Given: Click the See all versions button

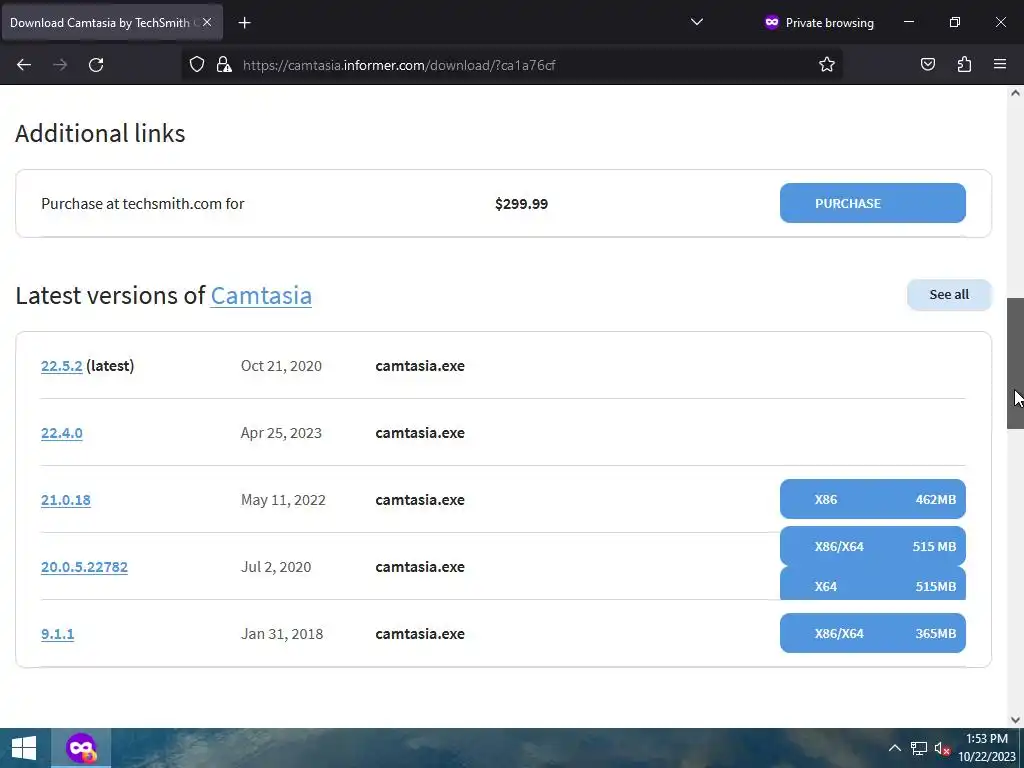Looking at the screenshot, I should click(x=949, y=295).
